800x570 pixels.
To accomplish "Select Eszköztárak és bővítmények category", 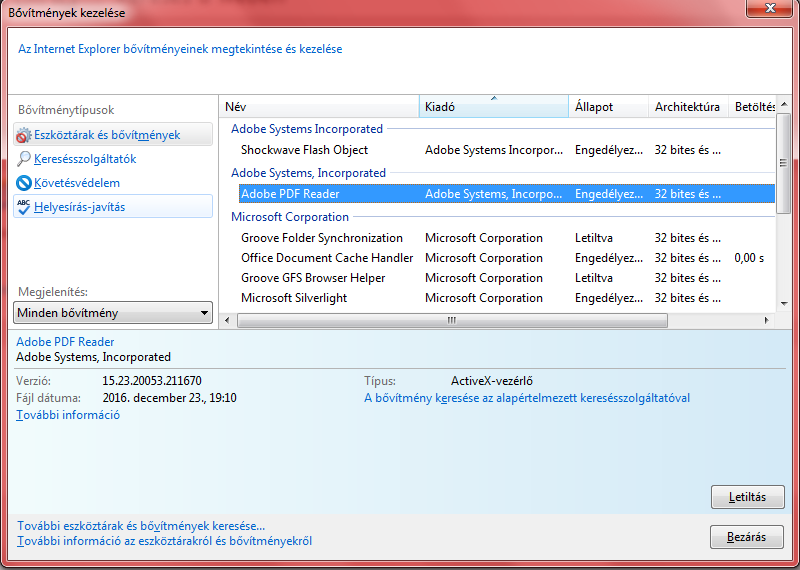I will click(113, 135).
